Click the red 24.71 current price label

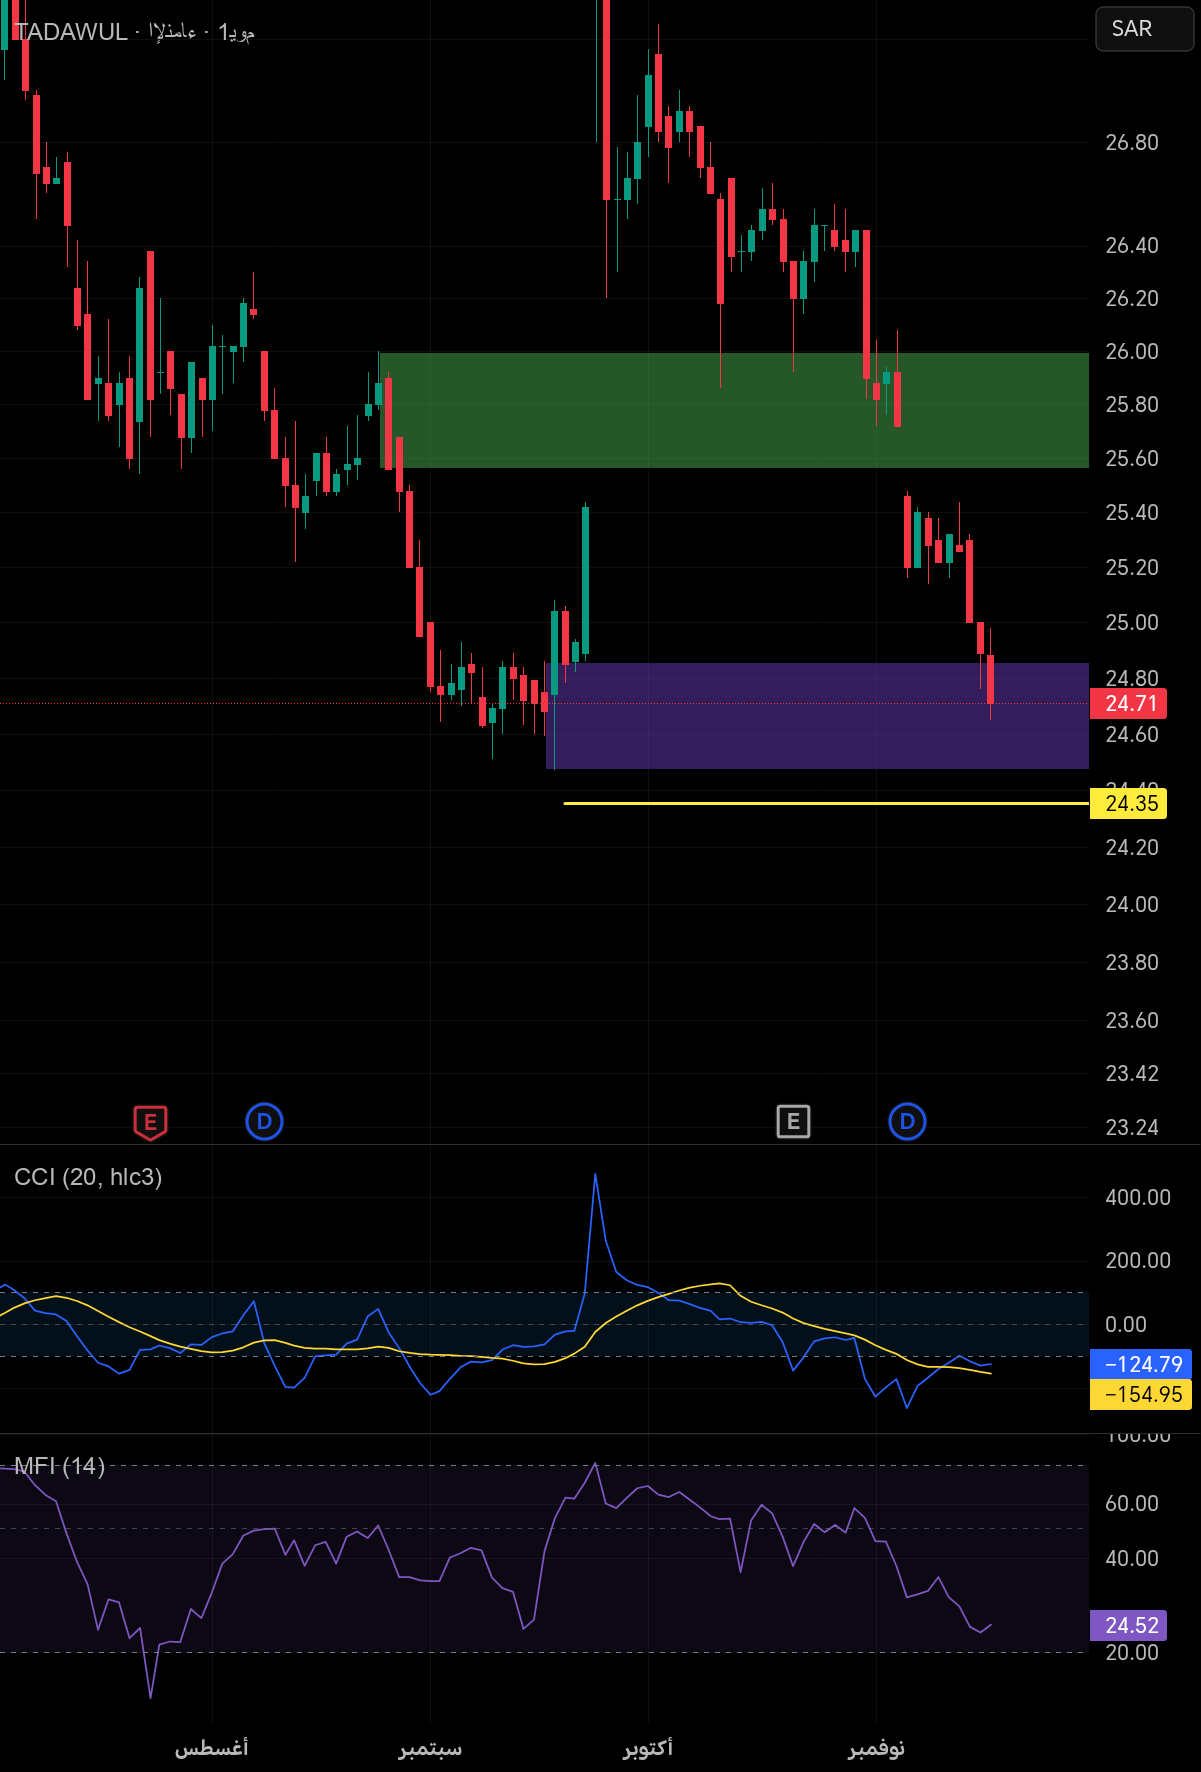1129,704
